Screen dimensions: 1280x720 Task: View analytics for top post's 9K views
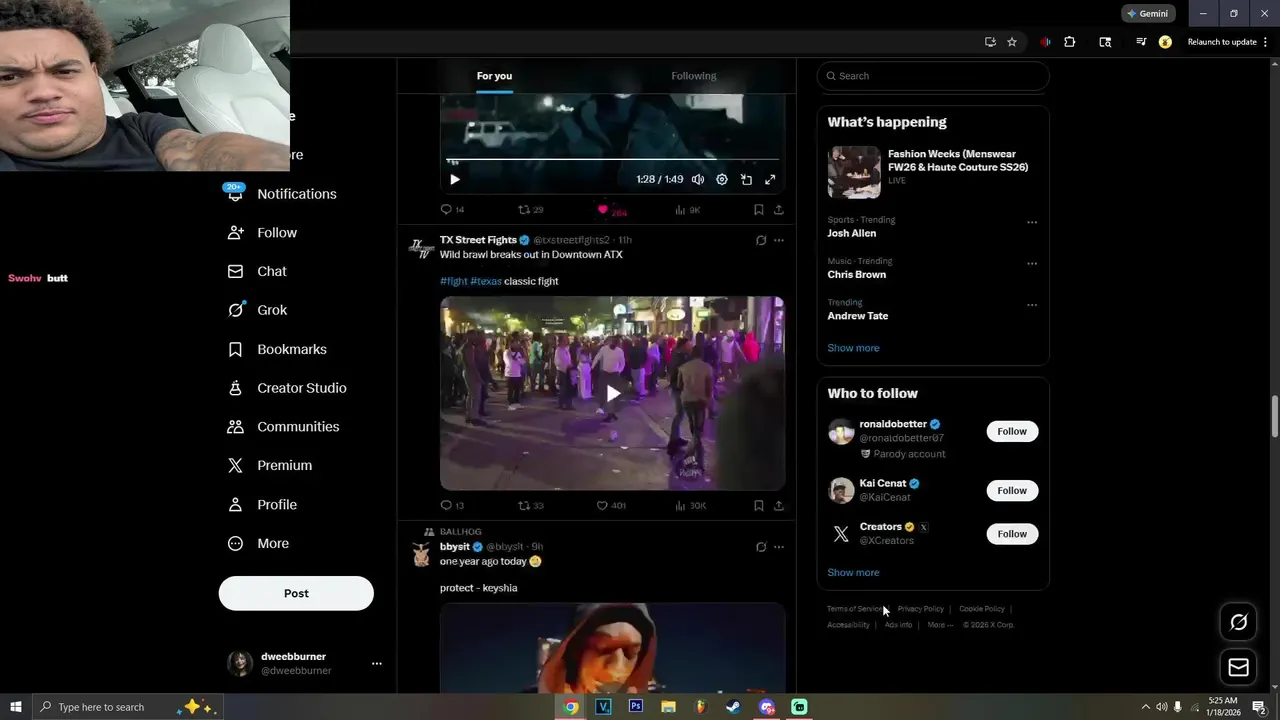[x=687, y=210]
